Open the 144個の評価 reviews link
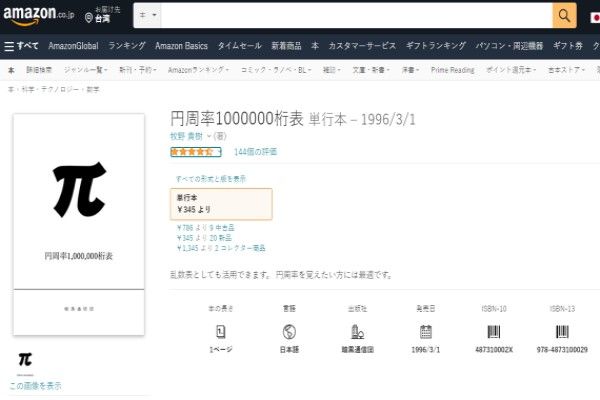 point(255,152)
